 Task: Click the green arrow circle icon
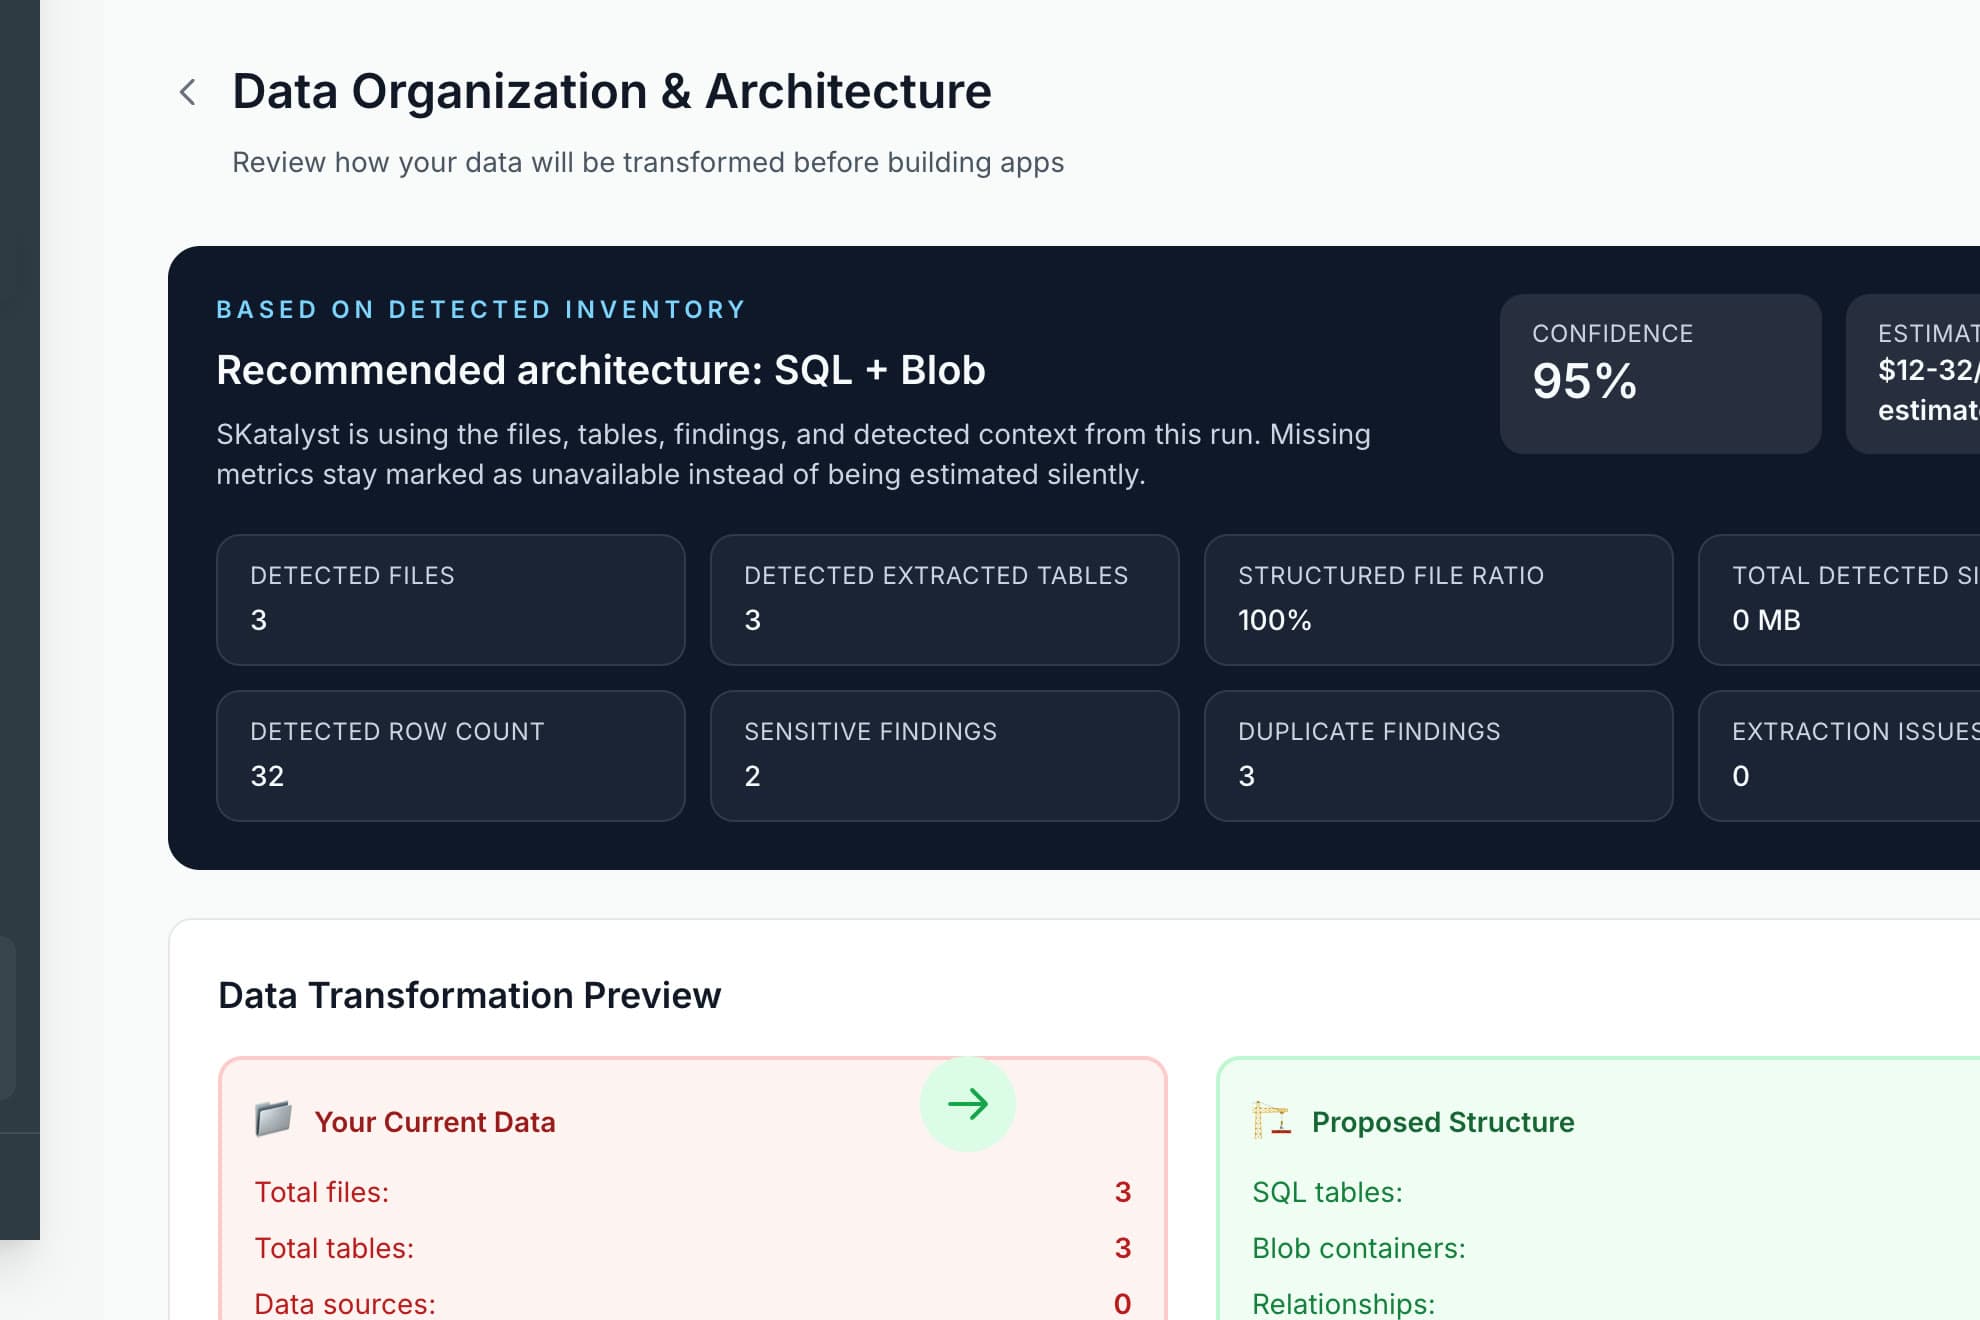coord(967,1104)
